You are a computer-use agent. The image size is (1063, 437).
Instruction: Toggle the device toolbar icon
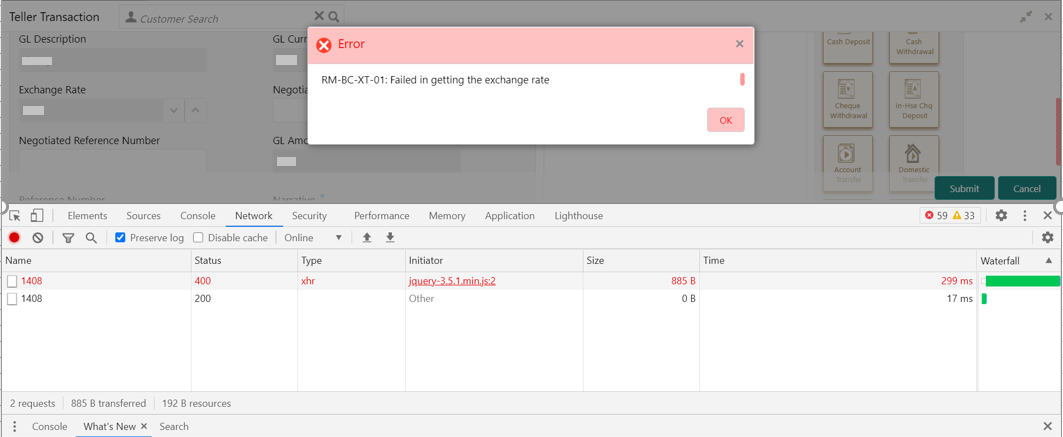[37, 215]
